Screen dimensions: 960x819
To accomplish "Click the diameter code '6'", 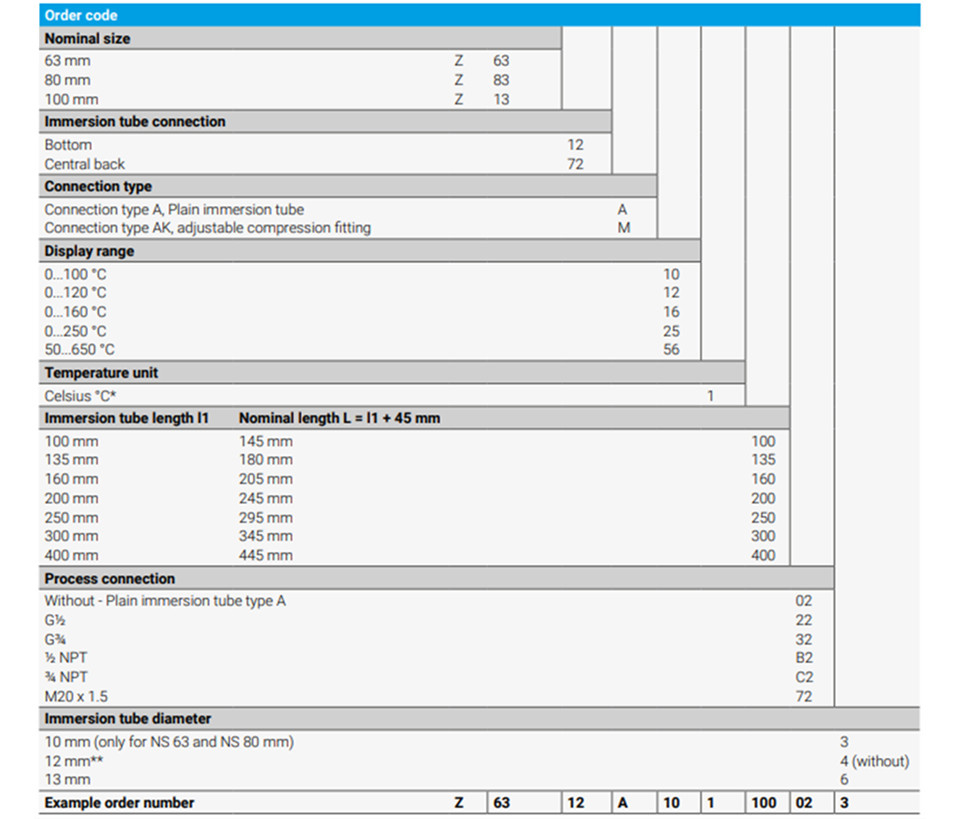I will click(x=844, y=780).
